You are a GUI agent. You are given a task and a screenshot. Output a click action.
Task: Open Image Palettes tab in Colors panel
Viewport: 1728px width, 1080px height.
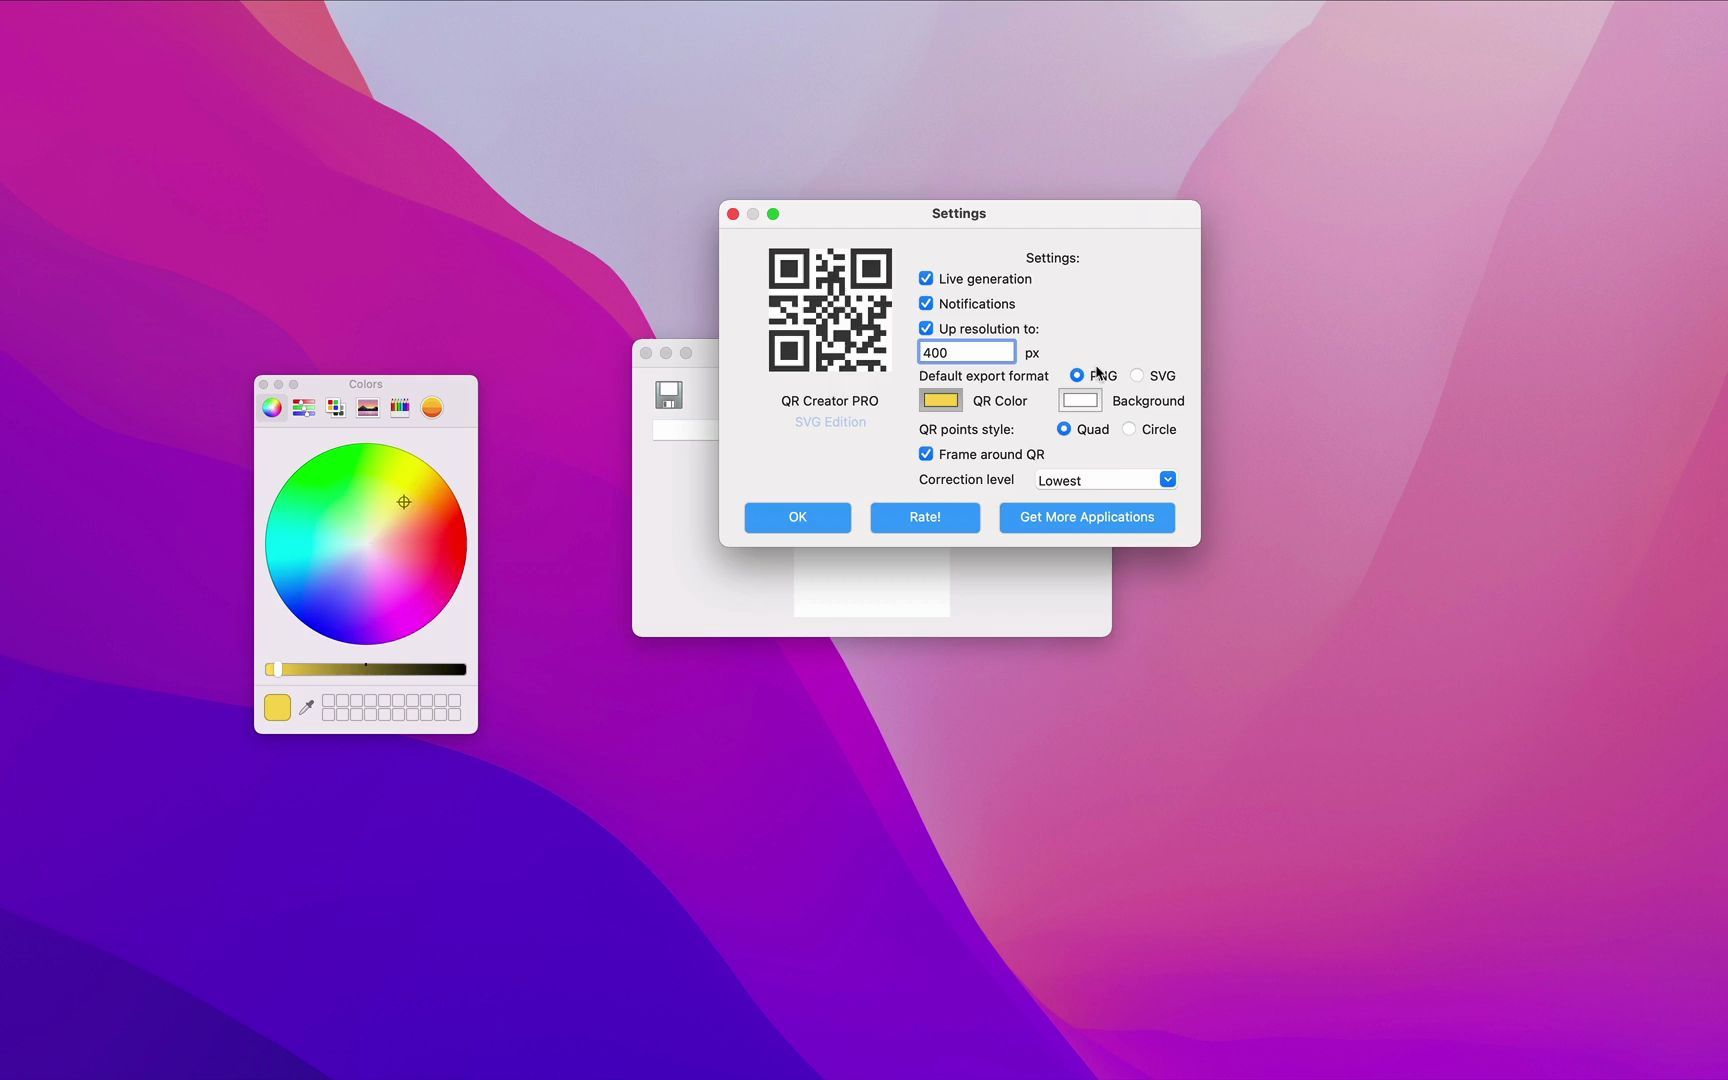point(368,407)
